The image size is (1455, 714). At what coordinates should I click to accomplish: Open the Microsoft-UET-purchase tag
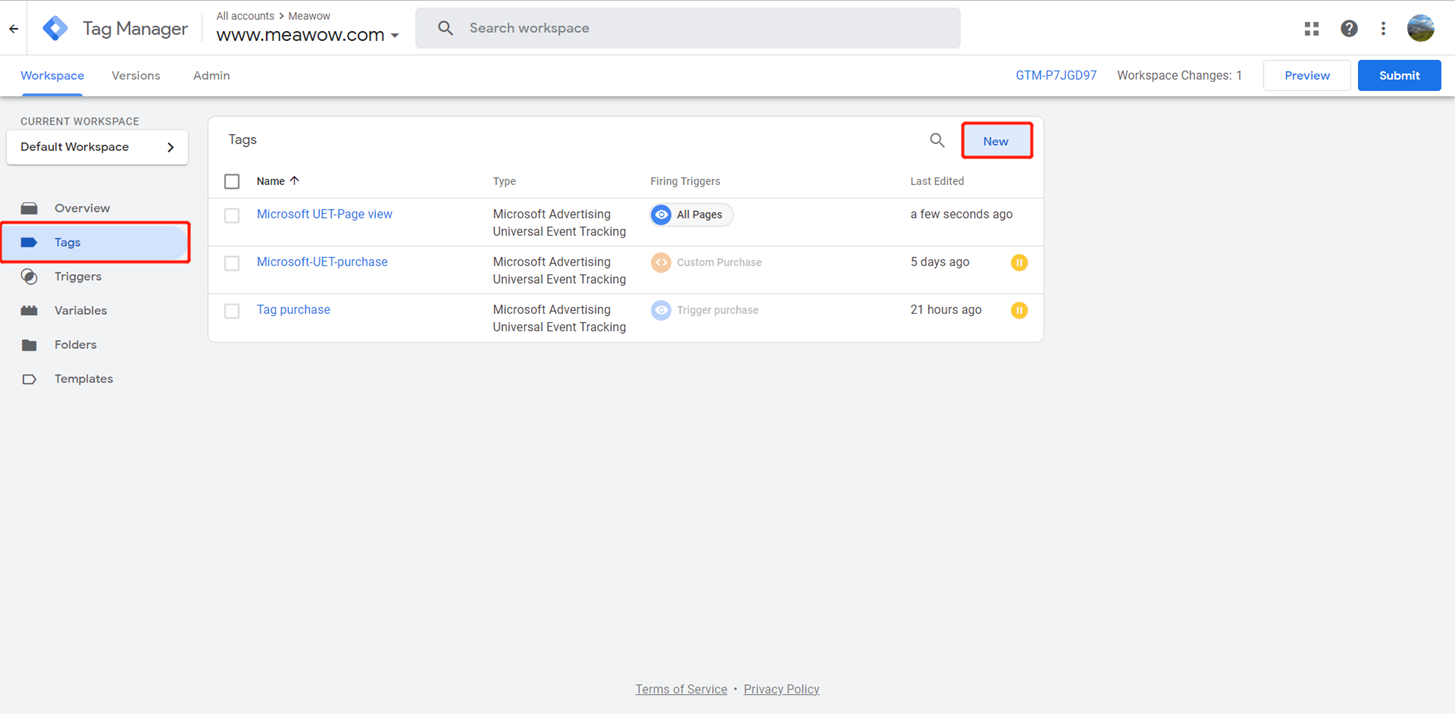click(322, 262)
